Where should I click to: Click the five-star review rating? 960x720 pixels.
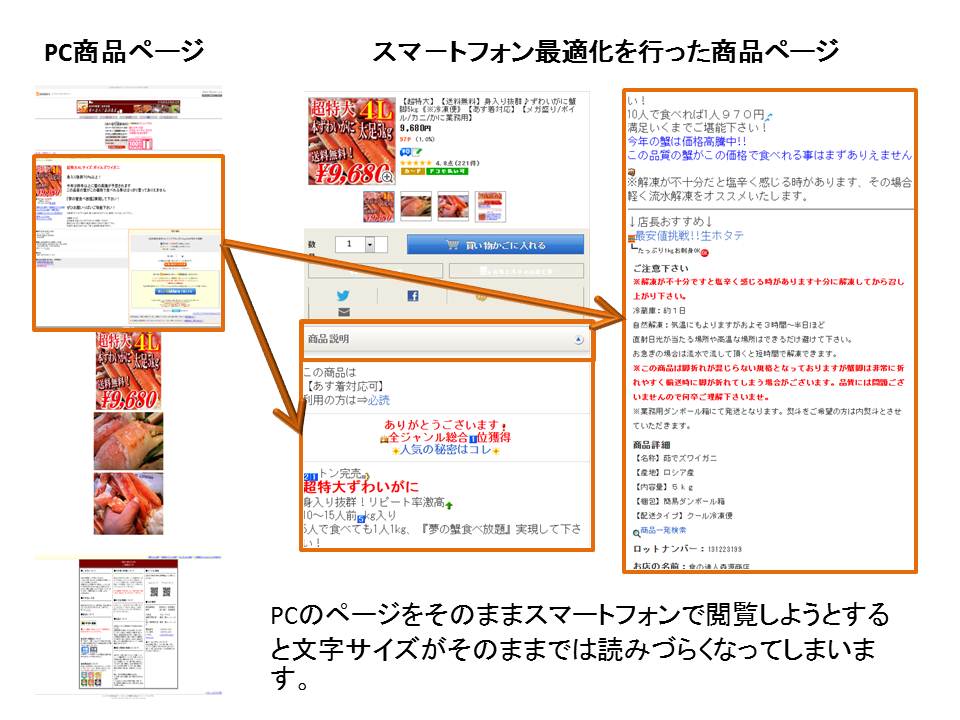tap(414, 163)
